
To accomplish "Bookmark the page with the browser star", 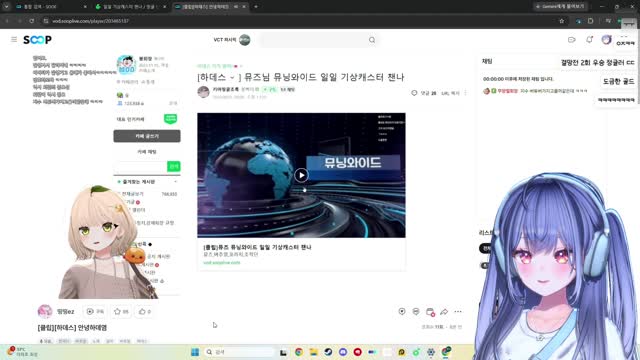I will [x=562, y=21].
